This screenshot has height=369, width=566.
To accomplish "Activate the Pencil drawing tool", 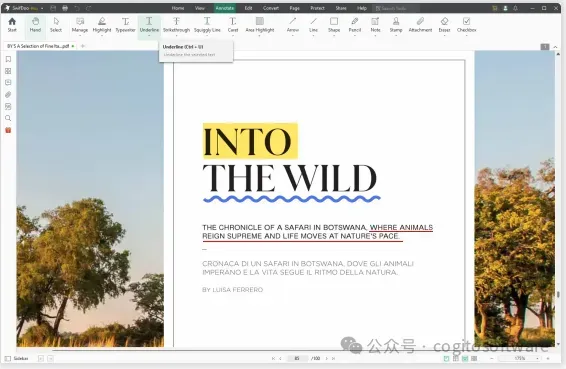I will 354,25.
